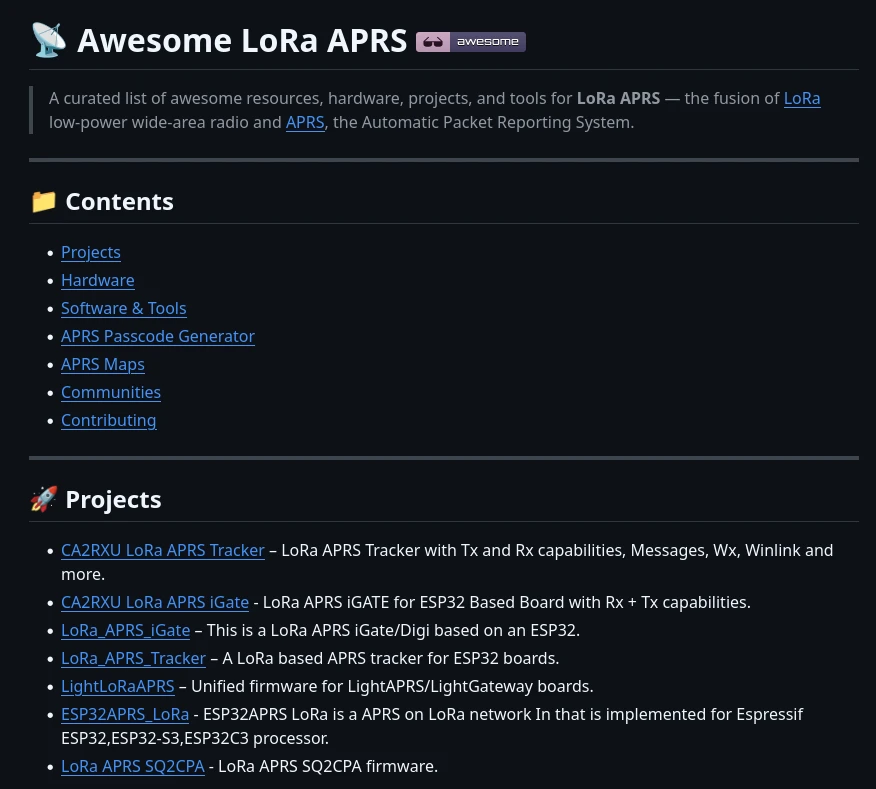
Task: Click the awesome badge next to the title
Action: tap(470, 42)
